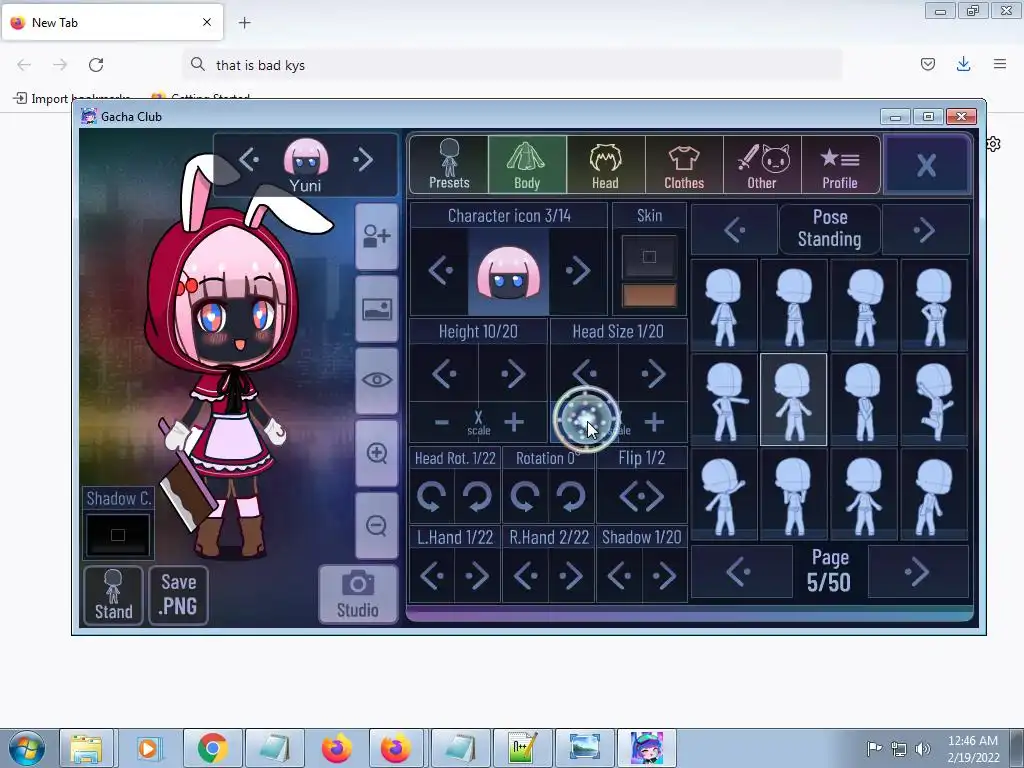Pick the brown Skin tone swatch

point(649,296)
